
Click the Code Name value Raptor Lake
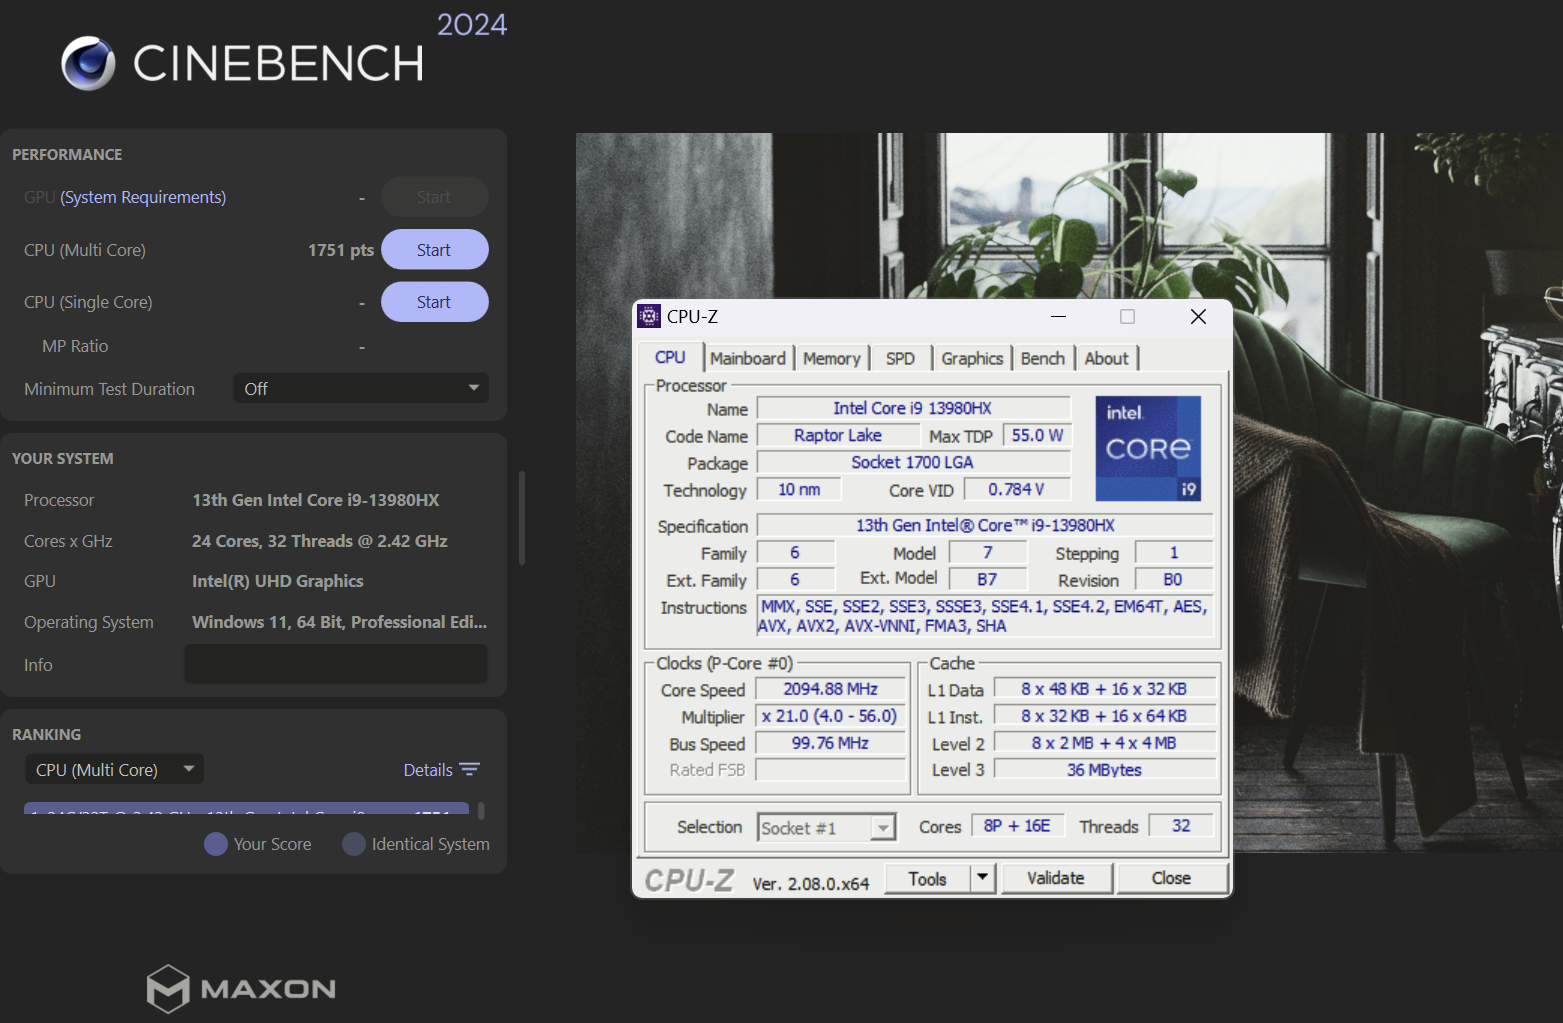tap(838, 435)
